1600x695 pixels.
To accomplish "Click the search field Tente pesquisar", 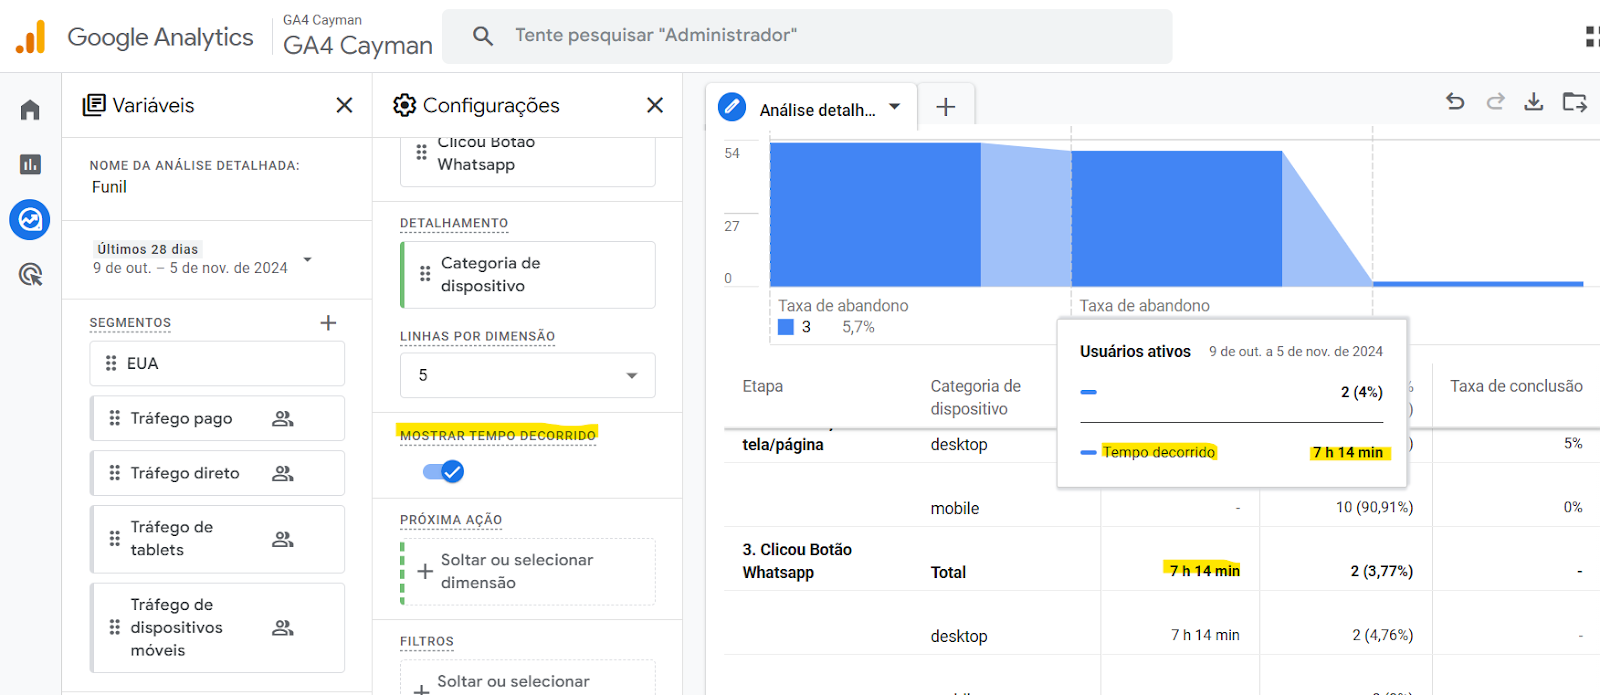I will (x=808, y=36).
